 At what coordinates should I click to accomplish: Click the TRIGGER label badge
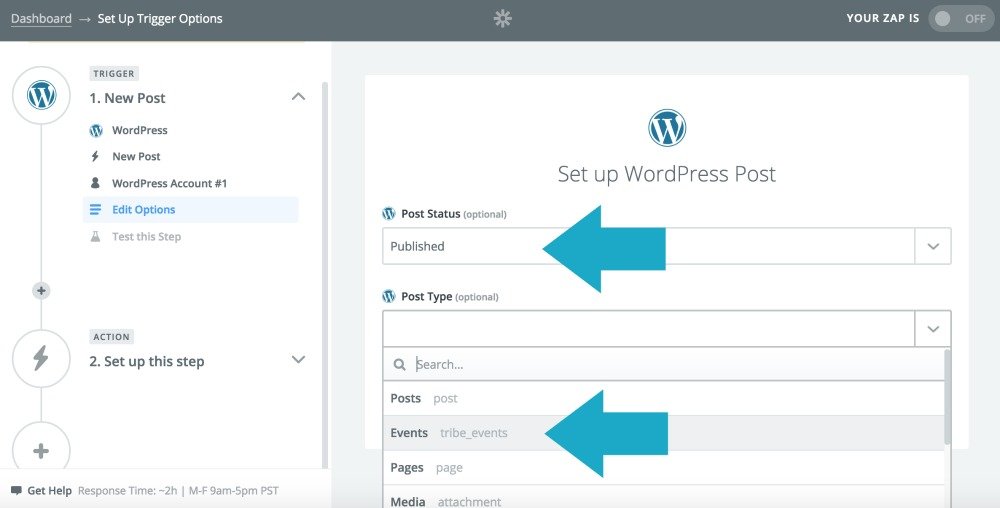point(114,73)
